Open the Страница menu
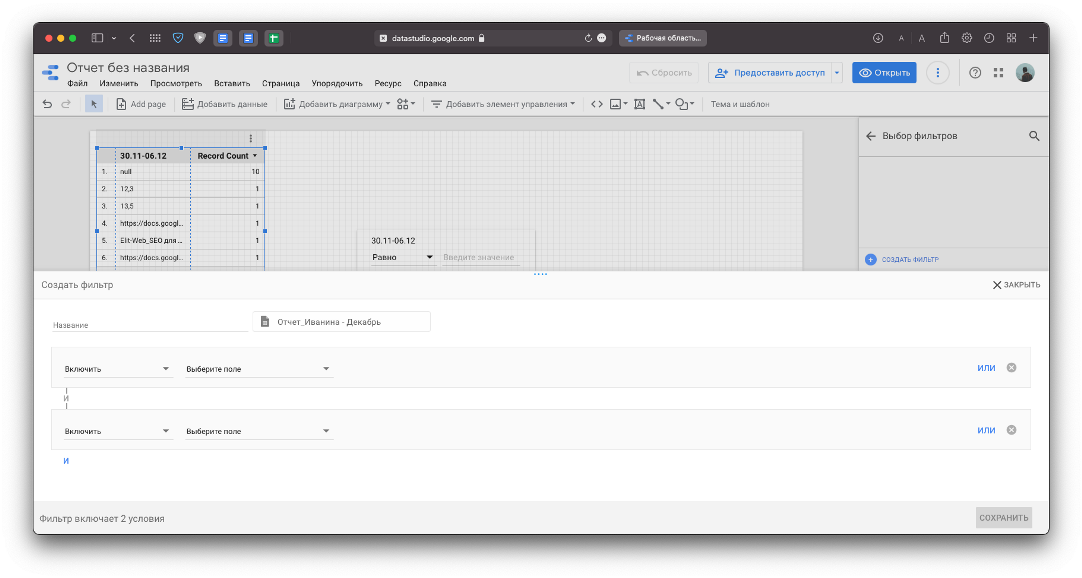This screenshot has width=1082, height=578. tap(281, 83)
